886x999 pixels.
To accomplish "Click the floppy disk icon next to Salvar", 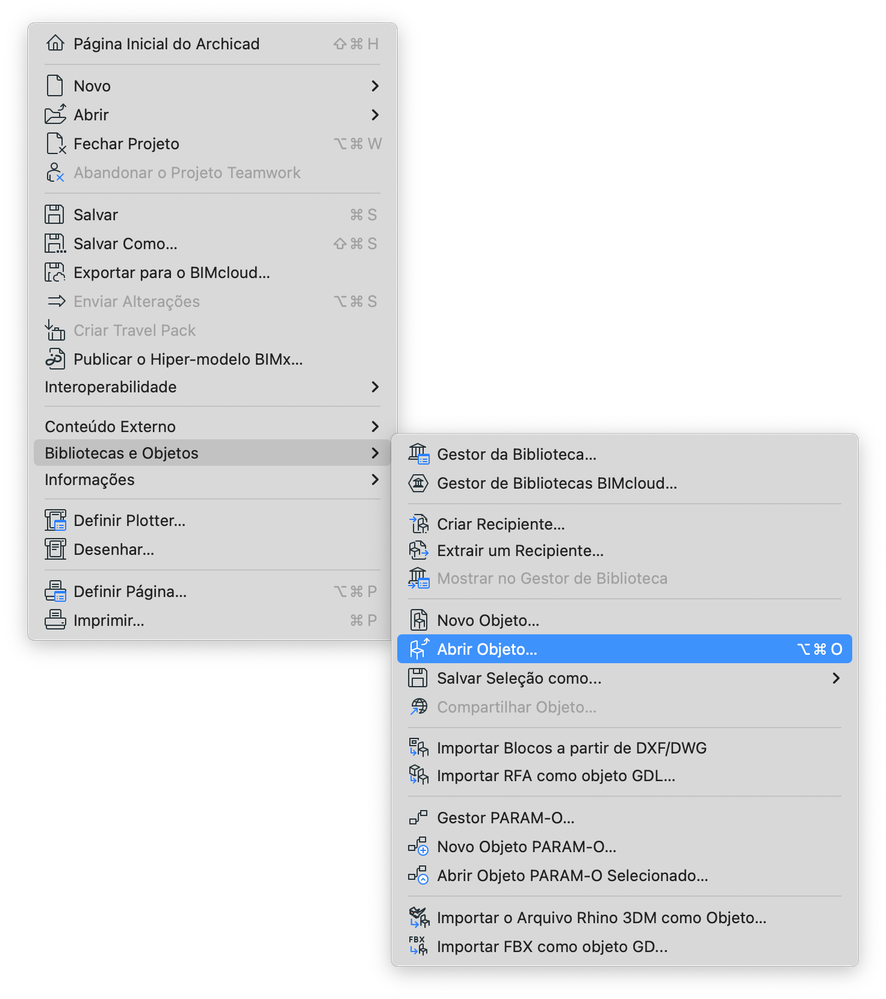I will 54,214.
